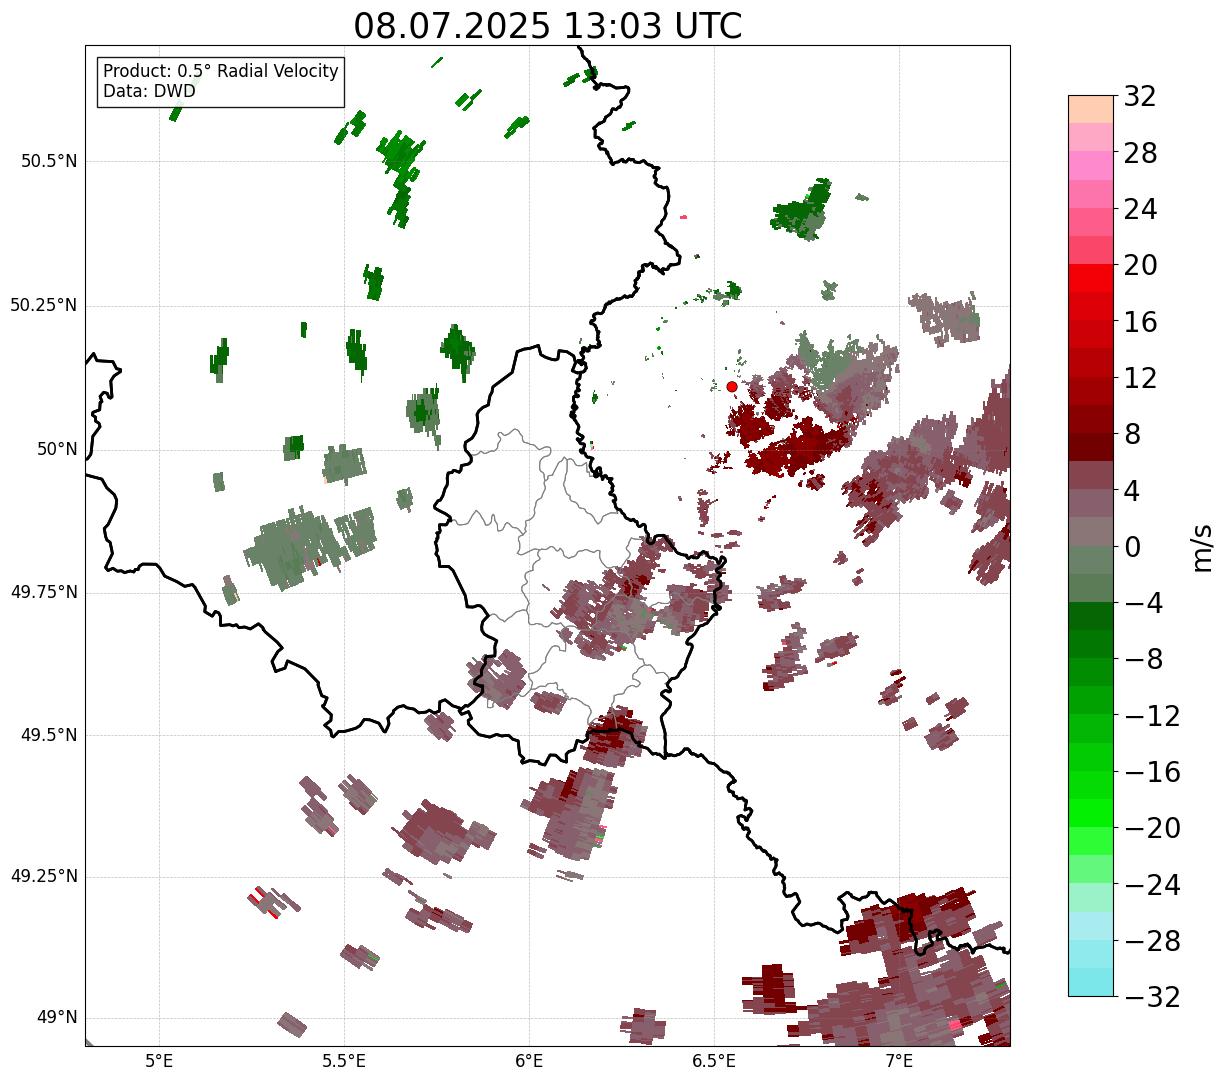
Task: Click the colorbar value 20
Action: click(x=1140, y=266)
